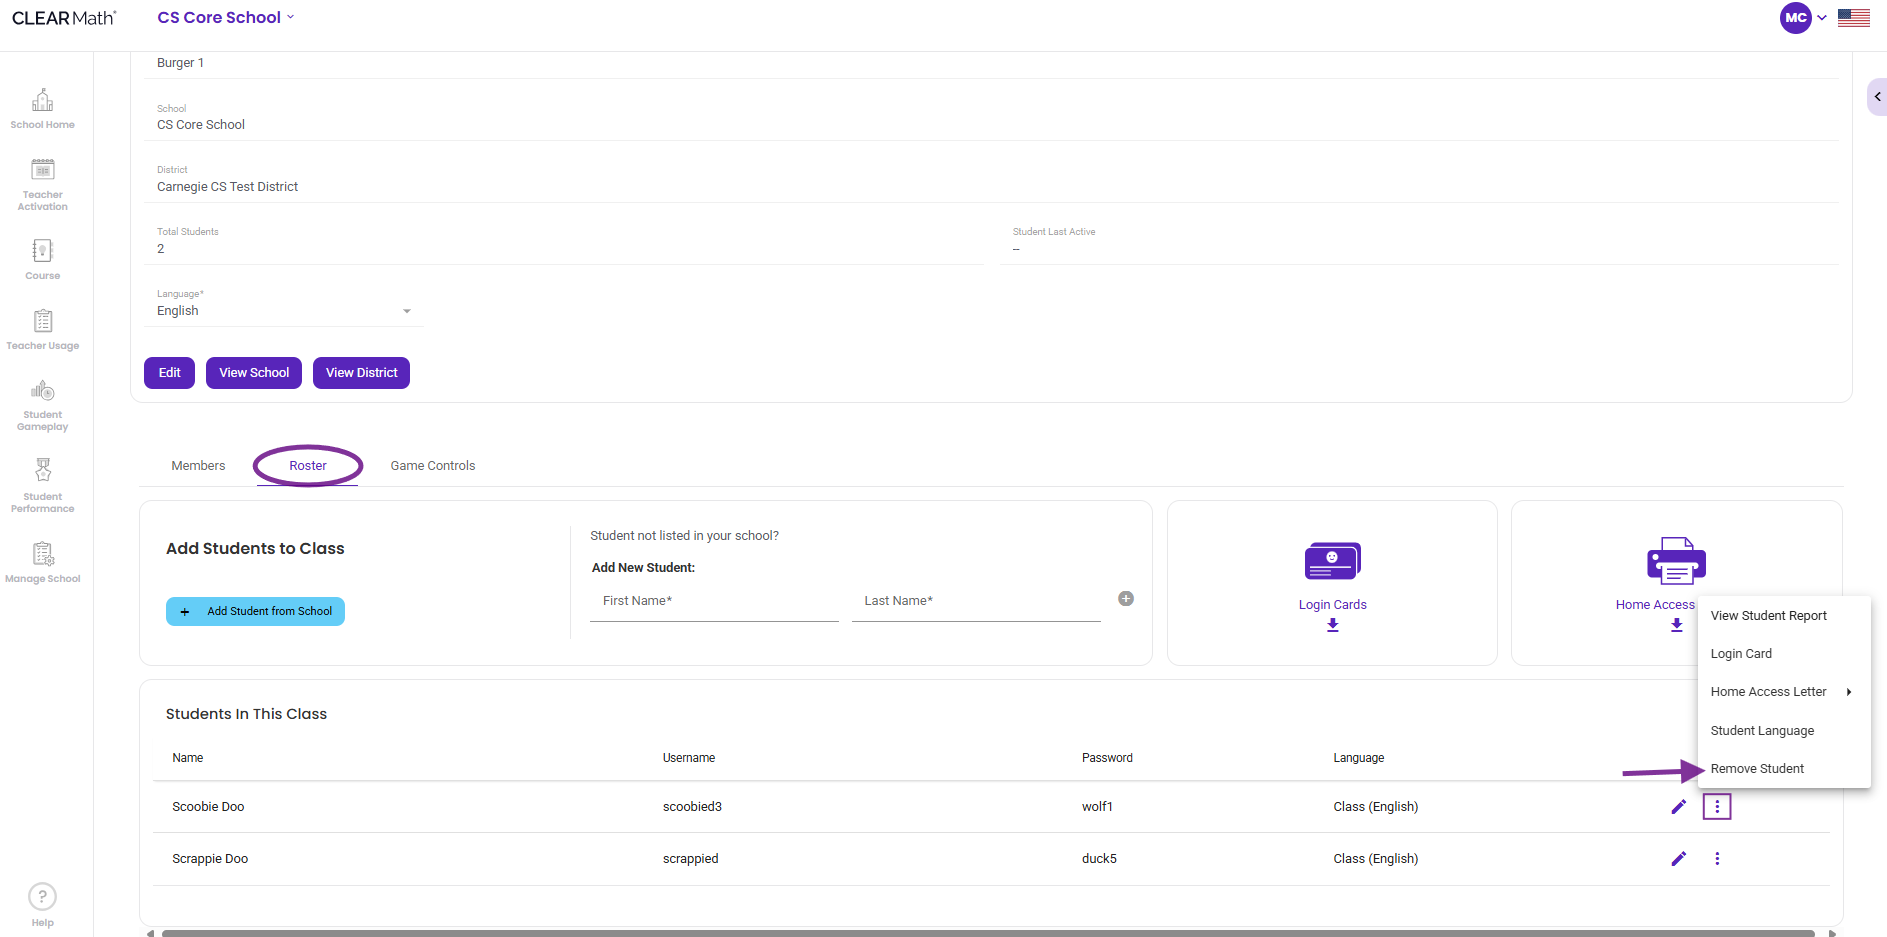Image resolution: width=1887 pixels, height=937 pixels.
Task: Click the CLEARMath logo
Action: click(64, 18)
